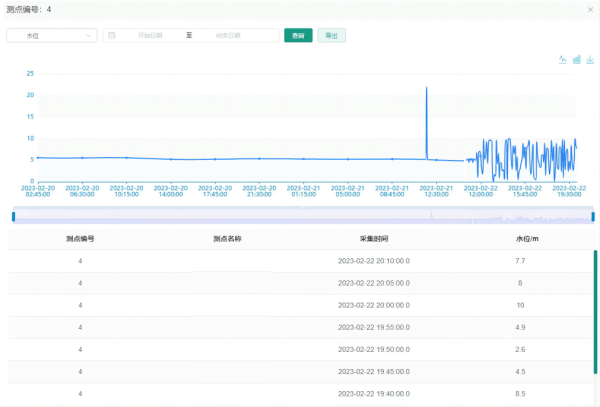Click the table's green vertical scrollbar
The height and width of the screenshot is (407, 600).
[595, 312]
